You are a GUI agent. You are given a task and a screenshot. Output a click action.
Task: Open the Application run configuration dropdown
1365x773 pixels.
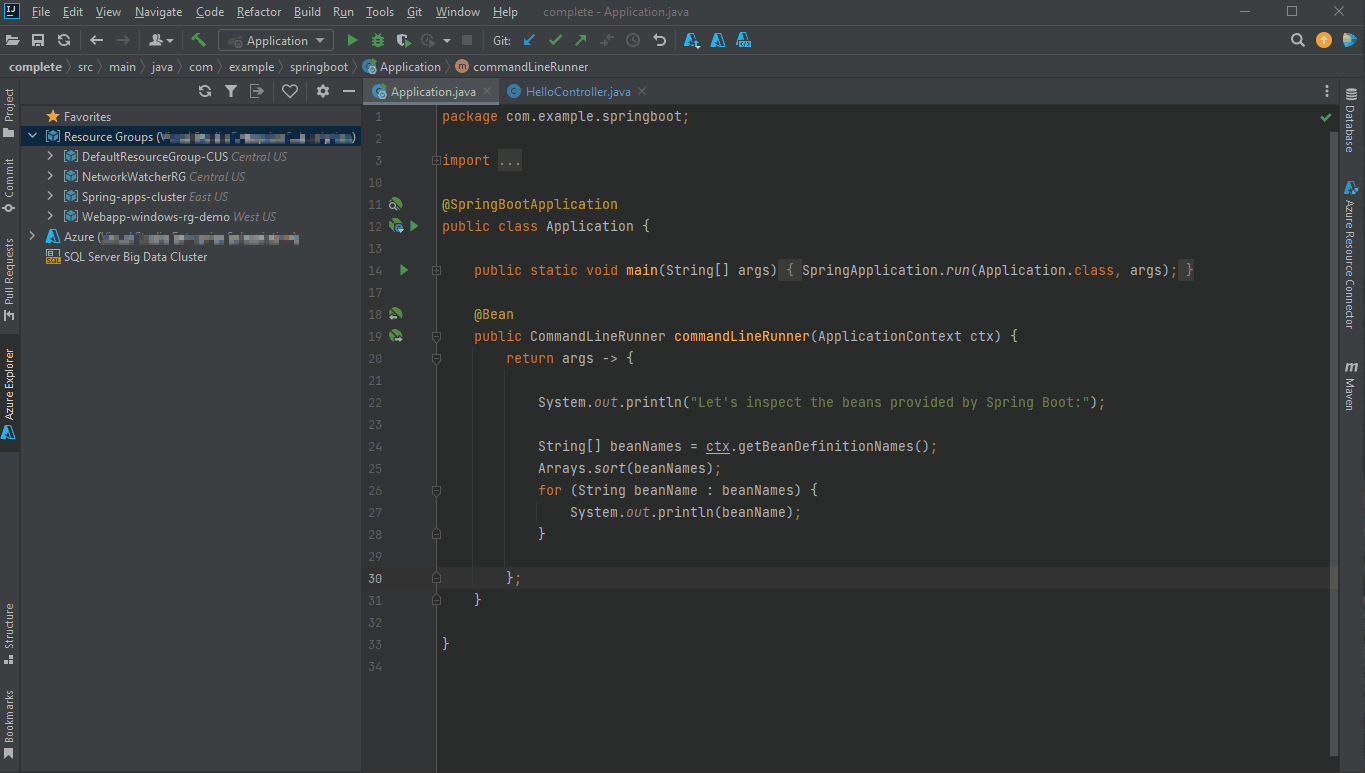[276, 41]
